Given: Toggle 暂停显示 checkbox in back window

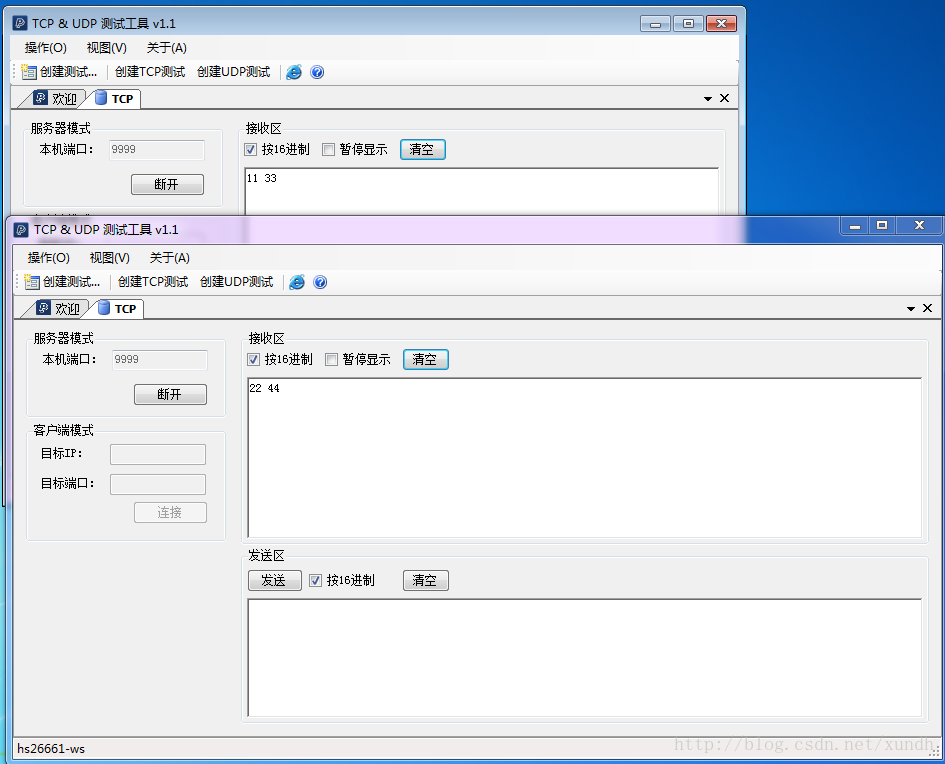Looking at the screenshot, I should coord(328,149).
